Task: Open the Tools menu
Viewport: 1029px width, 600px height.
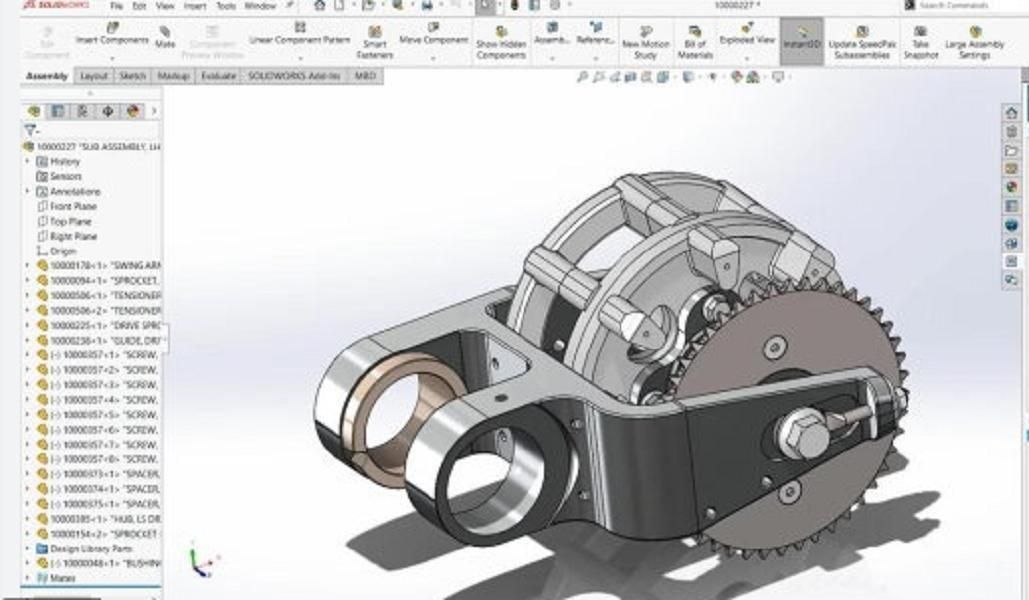Action: pyautogui.click(x=226, y=6)
